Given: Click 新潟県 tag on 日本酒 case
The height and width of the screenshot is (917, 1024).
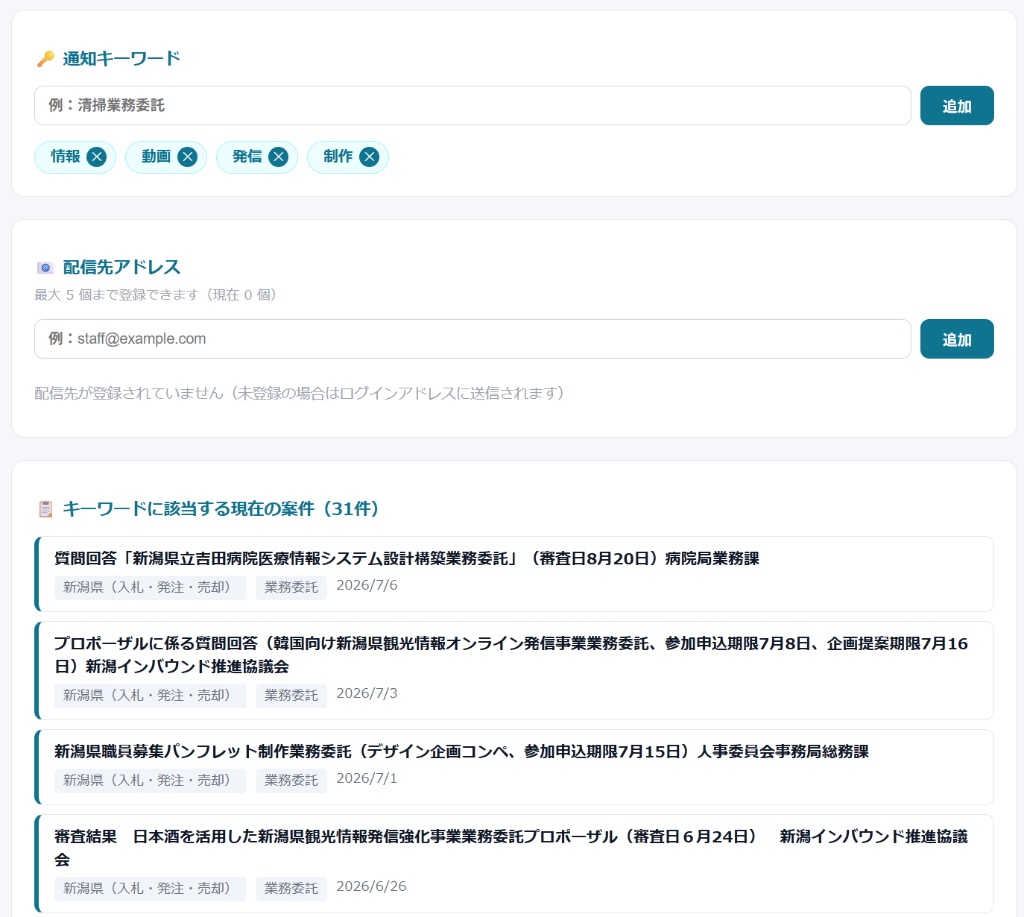Looking at the screenshot, I should pyautogui.click(x=150, y=888).
